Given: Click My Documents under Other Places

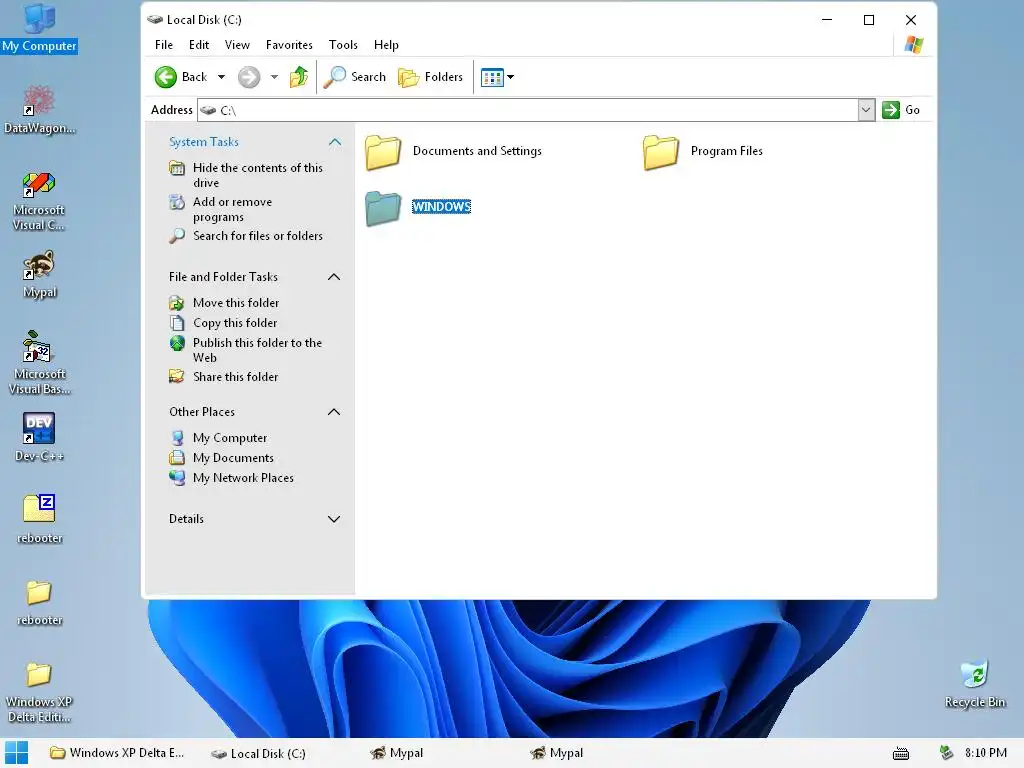Looking at the screenshot, I should [233, 458].
